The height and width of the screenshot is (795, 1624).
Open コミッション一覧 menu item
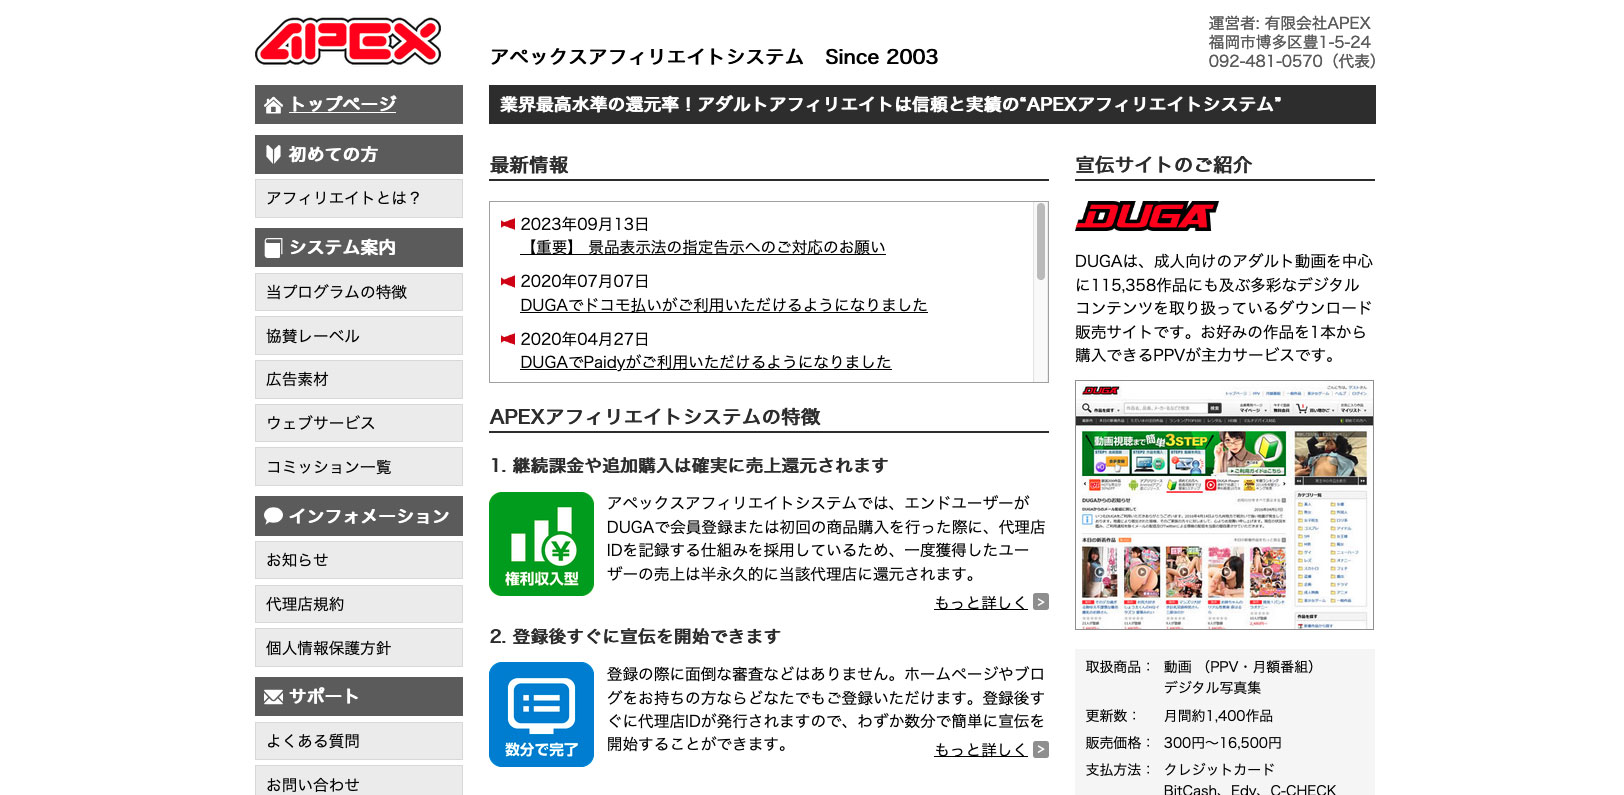(x=359, y=467)
